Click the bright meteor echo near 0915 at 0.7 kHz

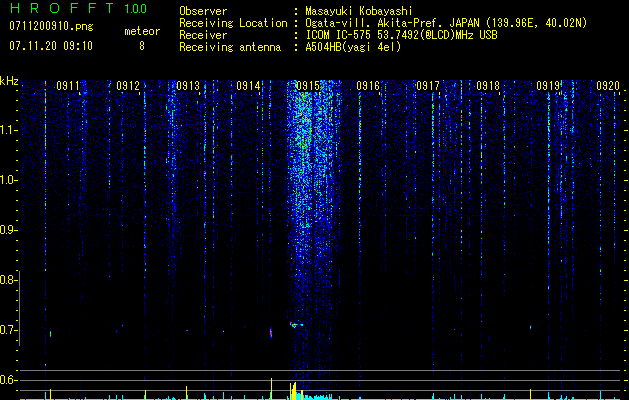pos(295,325)
